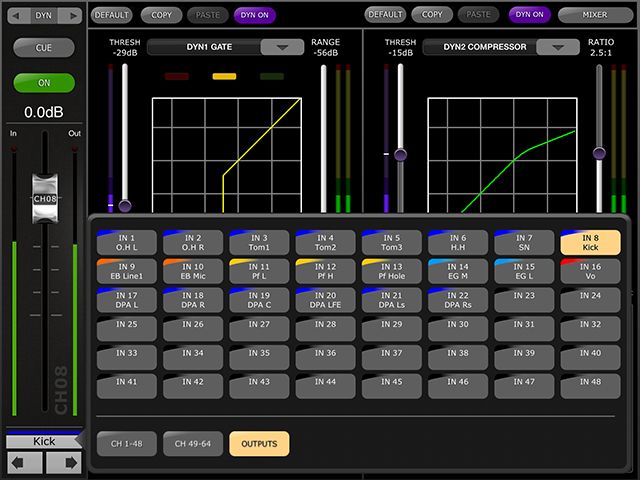Enable the CUE button for CH08

[x=43, y=48]
